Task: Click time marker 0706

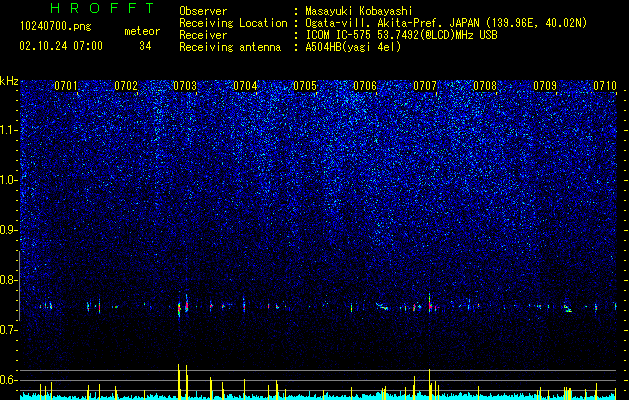Action: (x=365, y=86)
